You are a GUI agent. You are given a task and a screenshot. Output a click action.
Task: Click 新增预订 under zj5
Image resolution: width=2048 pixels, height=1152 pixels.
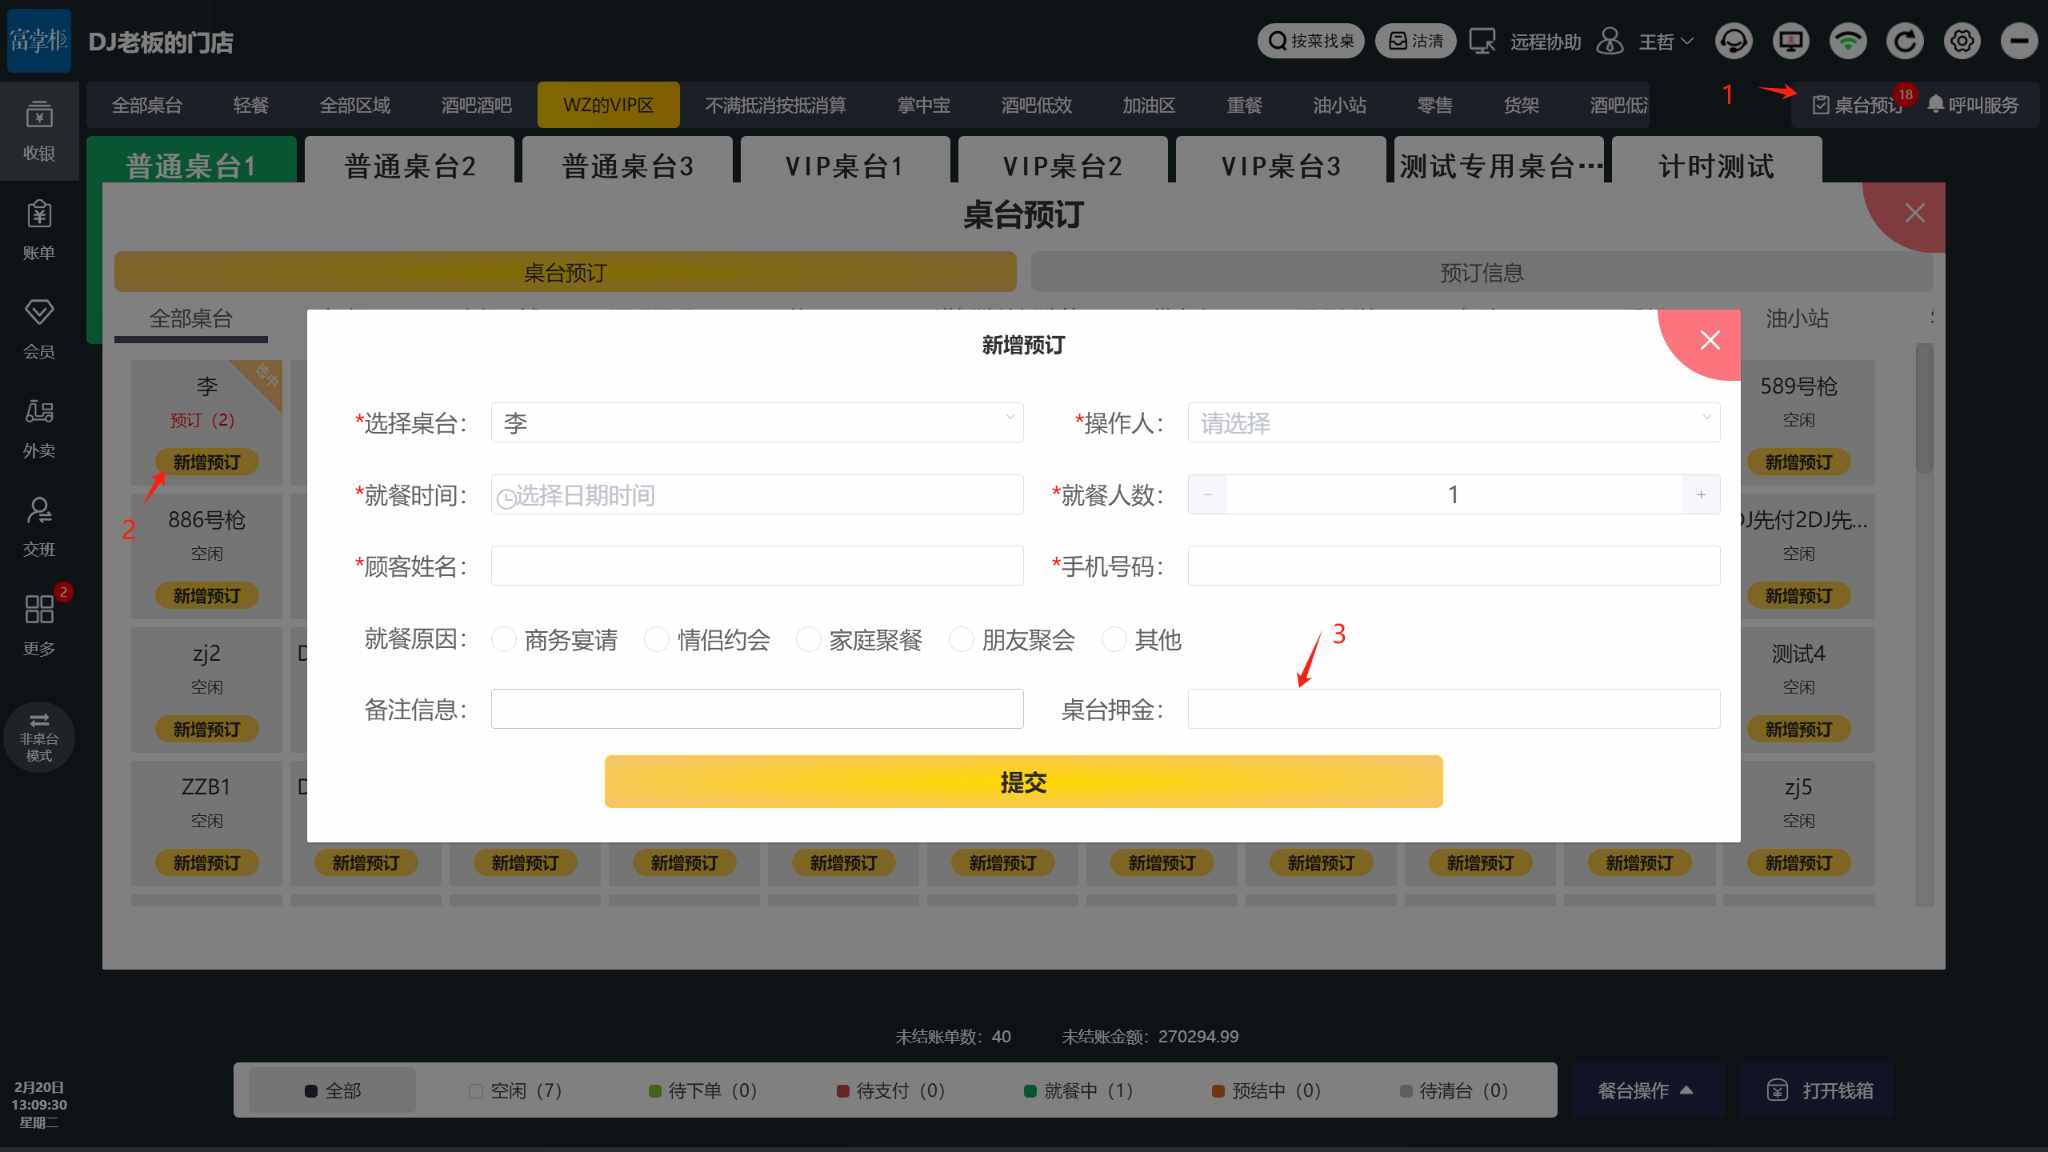1798,862
